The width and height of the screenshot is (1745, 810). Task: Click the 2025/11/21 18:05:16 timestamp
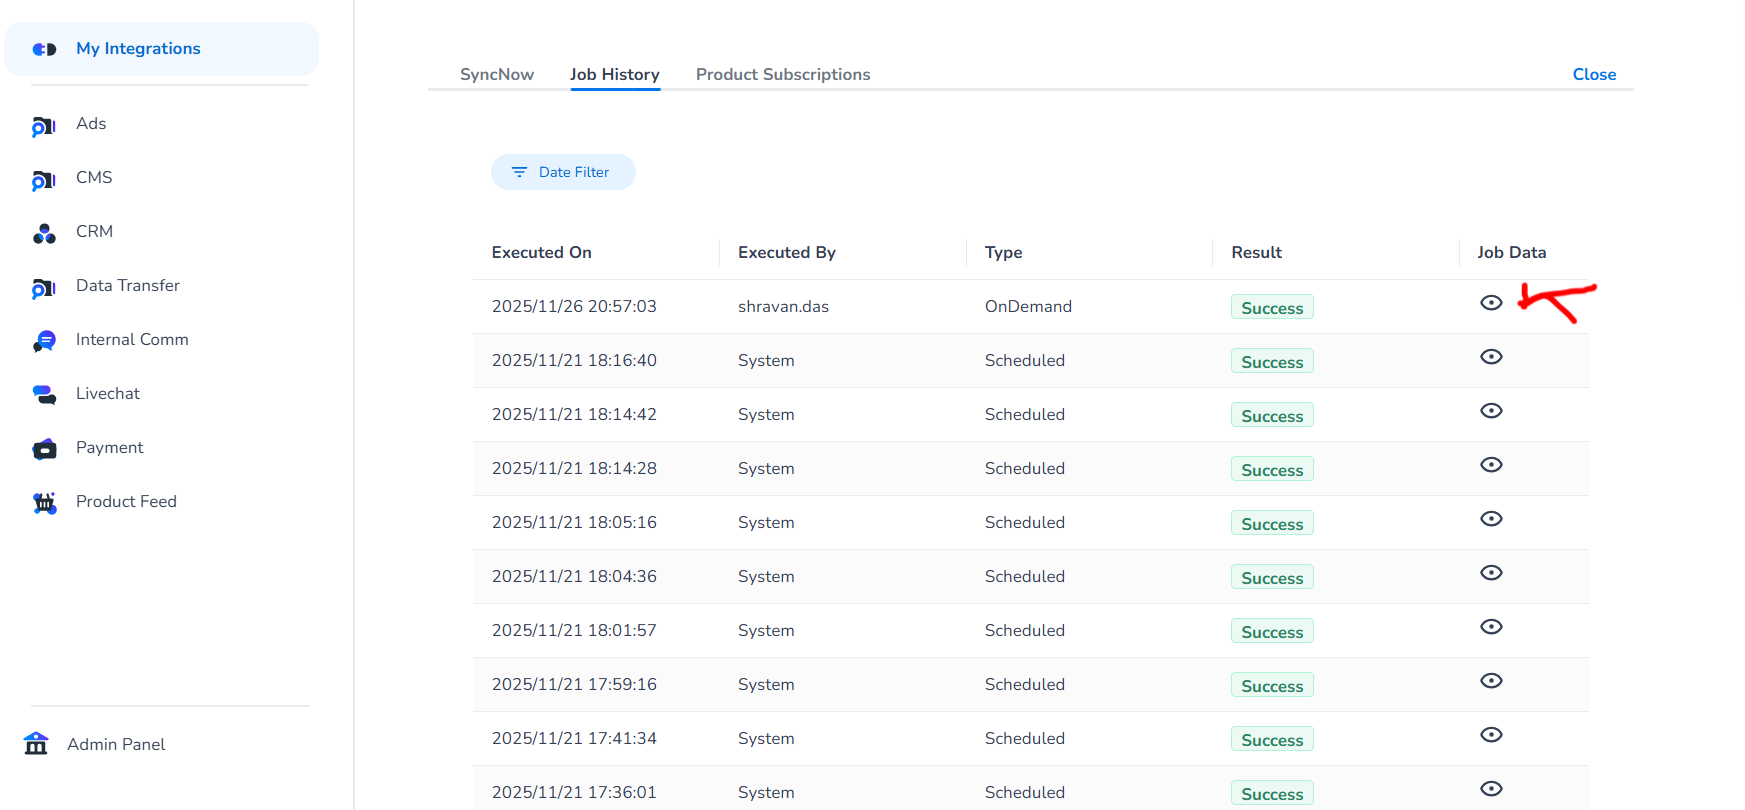pyautogui.click(x=574, y=522)
